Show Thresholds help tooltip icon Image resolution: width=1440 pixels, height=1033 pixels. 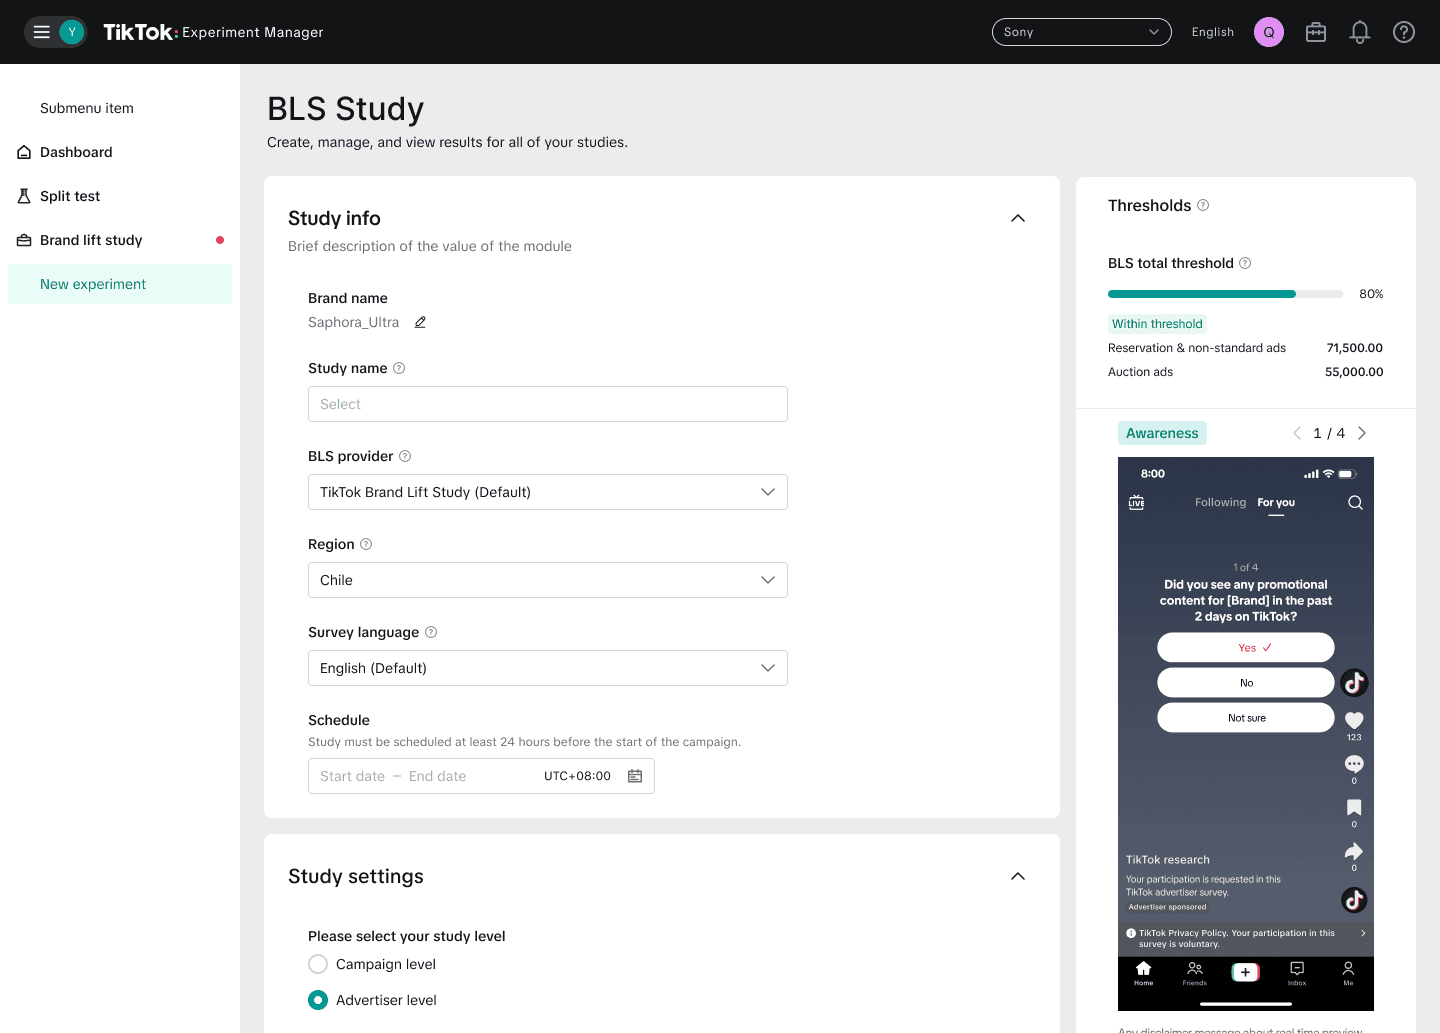pyautogui.click(x=1203, y=205)
